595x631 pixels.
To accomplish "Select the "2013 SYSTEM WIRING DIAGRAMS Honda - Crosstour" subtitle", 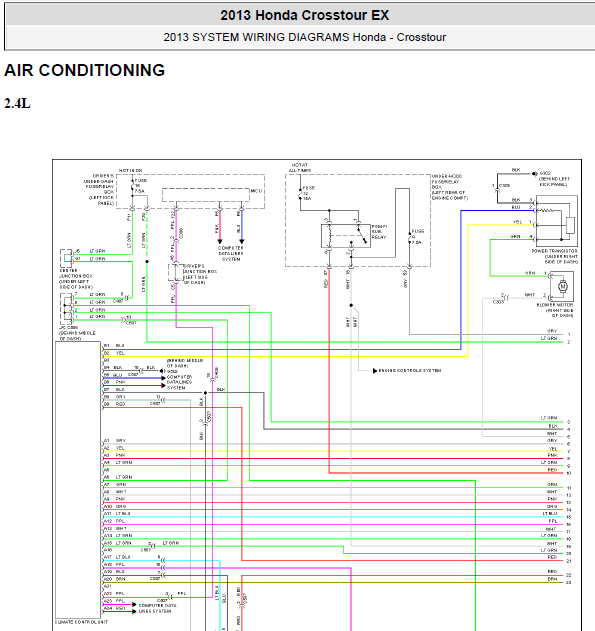I will click(x=305, y=37).
